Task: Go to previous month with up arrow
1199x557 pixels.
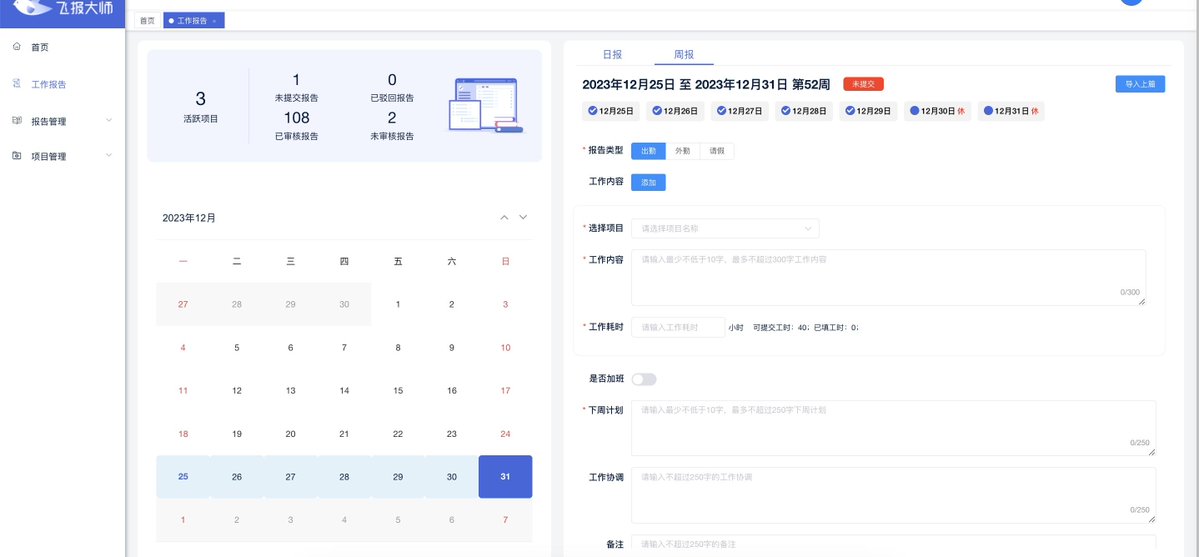Action: click(504, 217)
